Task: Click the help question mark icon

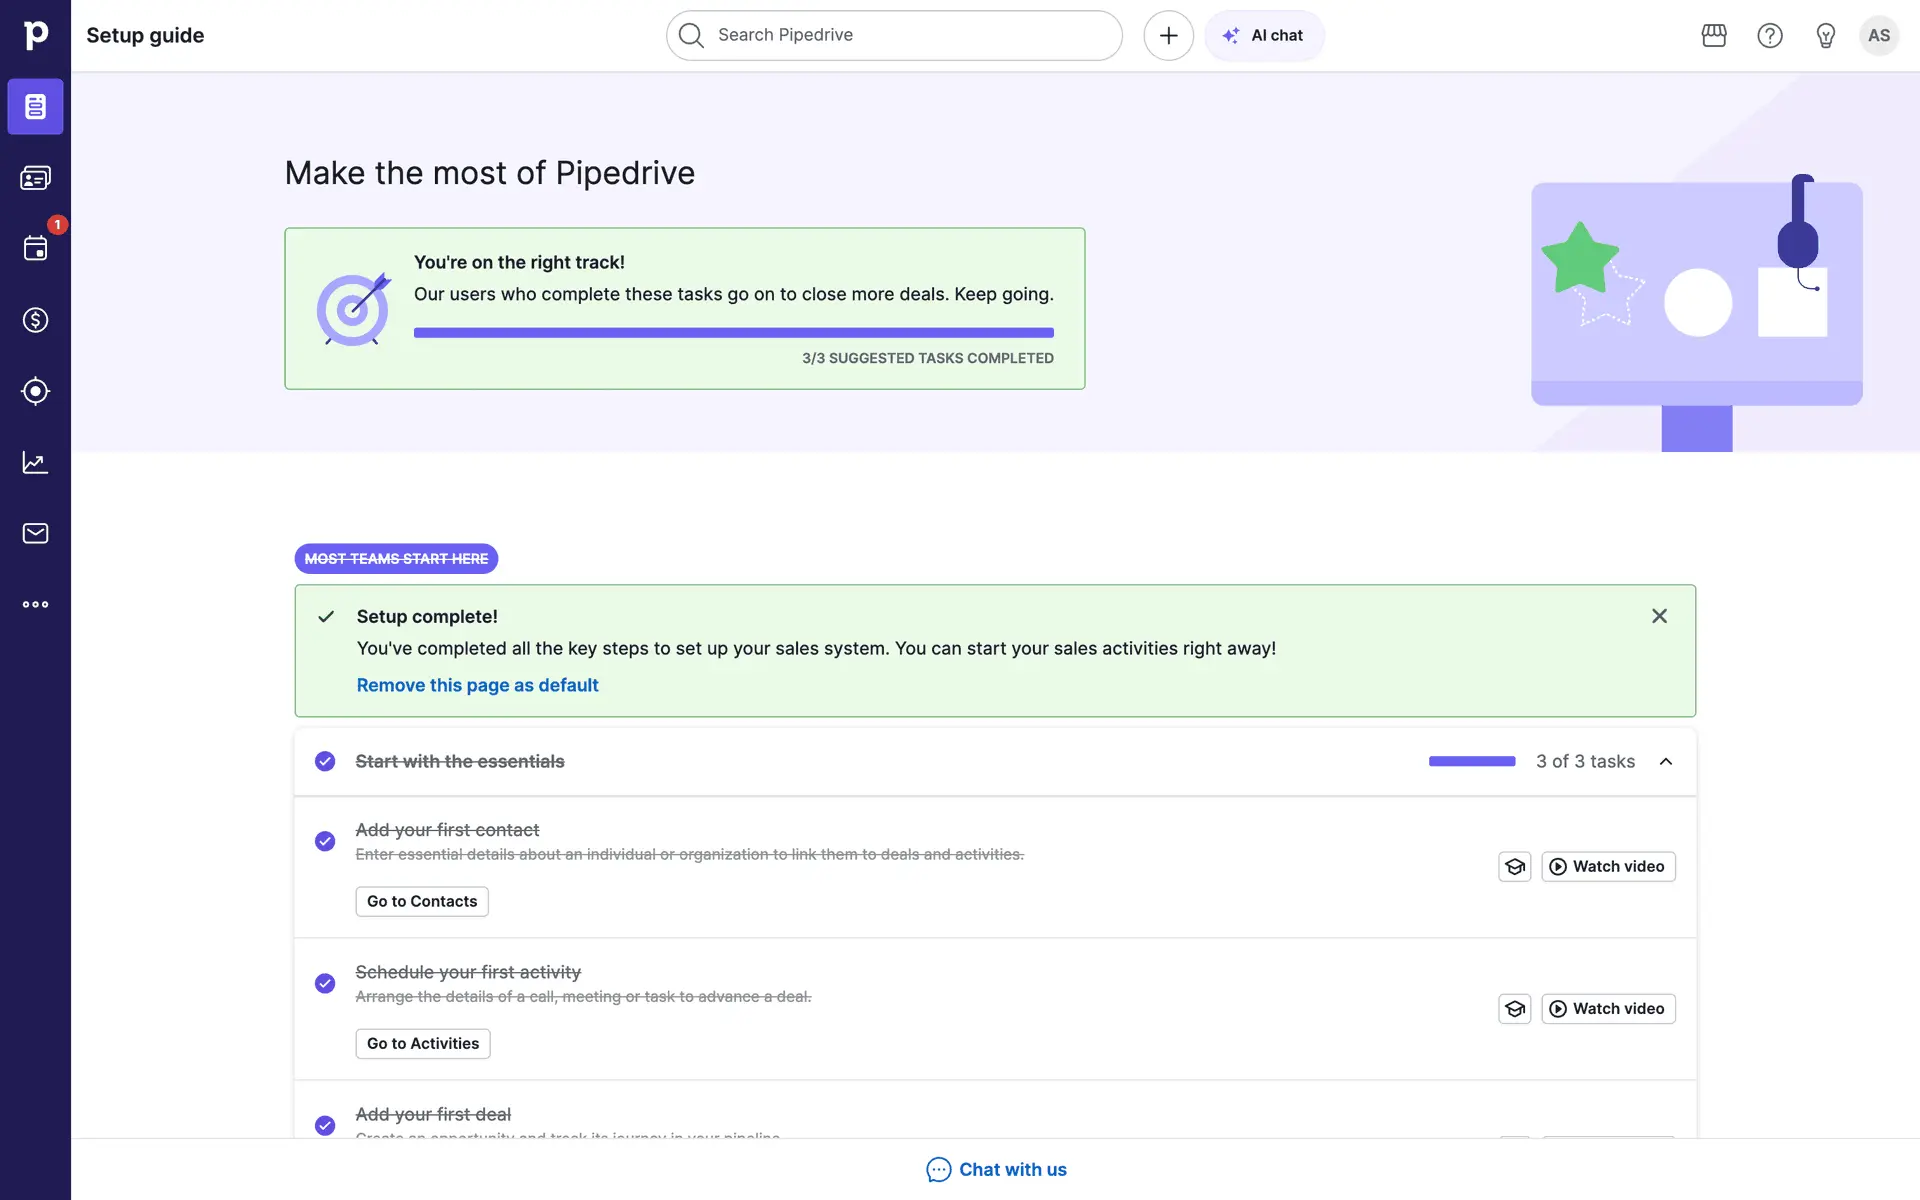Action: (1769, 36)
